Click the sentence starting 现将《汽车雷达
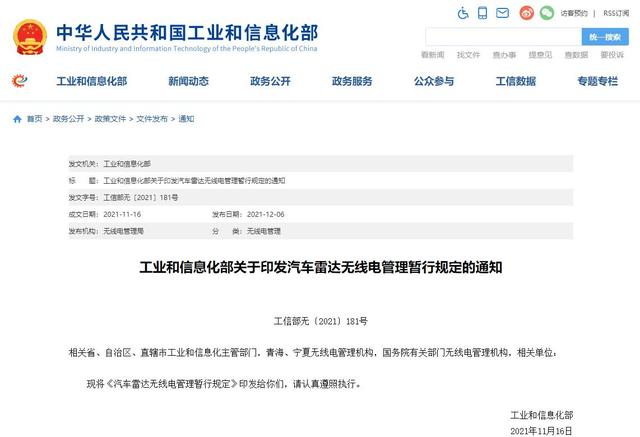Viewport: 640px width, 437px height. (x=224, y=384)
